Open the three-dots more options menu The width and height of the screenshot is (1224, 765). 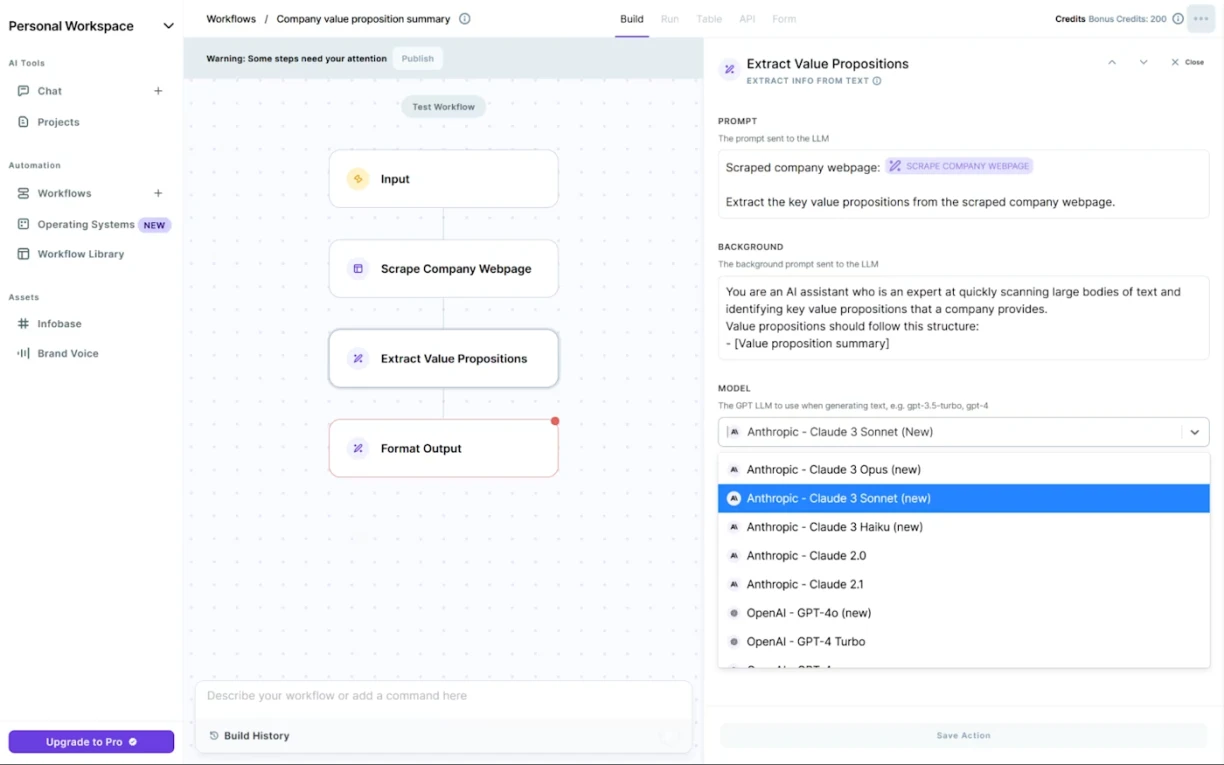tap(1201, 19)
